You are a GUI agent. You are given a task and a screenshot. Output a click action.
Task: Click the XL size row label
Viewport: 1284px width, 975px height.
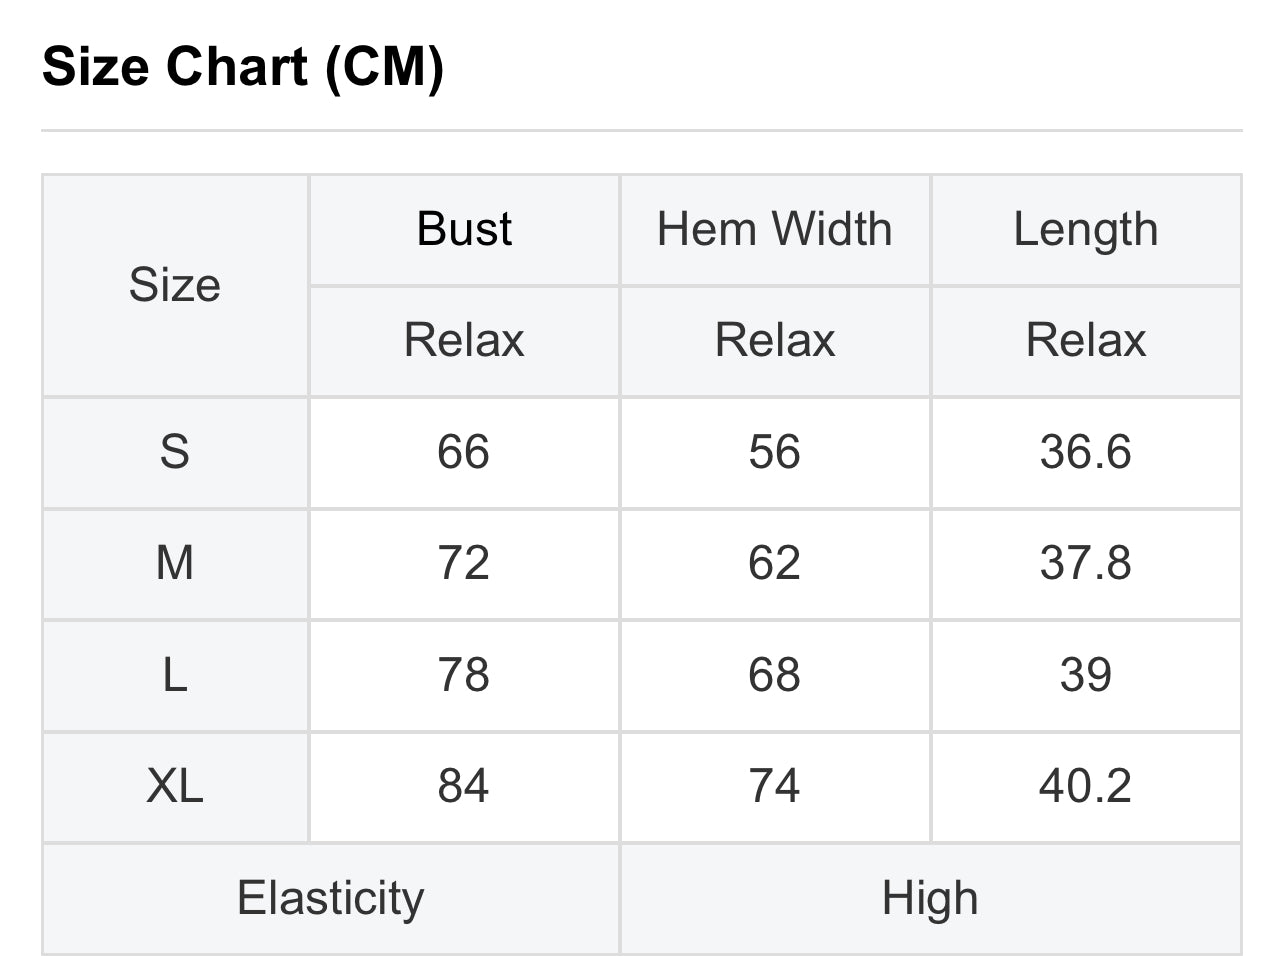[174, 786]
